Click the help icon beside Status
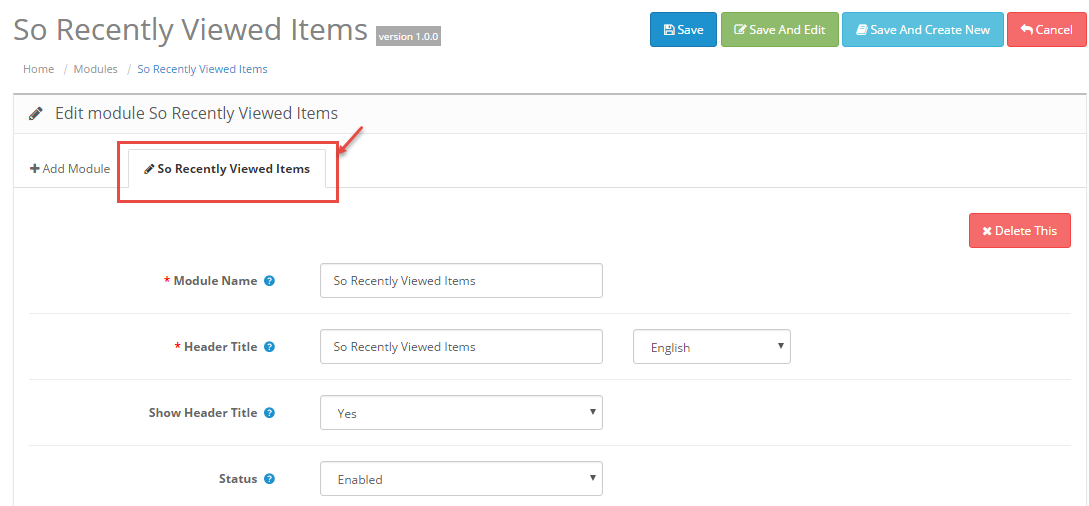 [269, 479]
